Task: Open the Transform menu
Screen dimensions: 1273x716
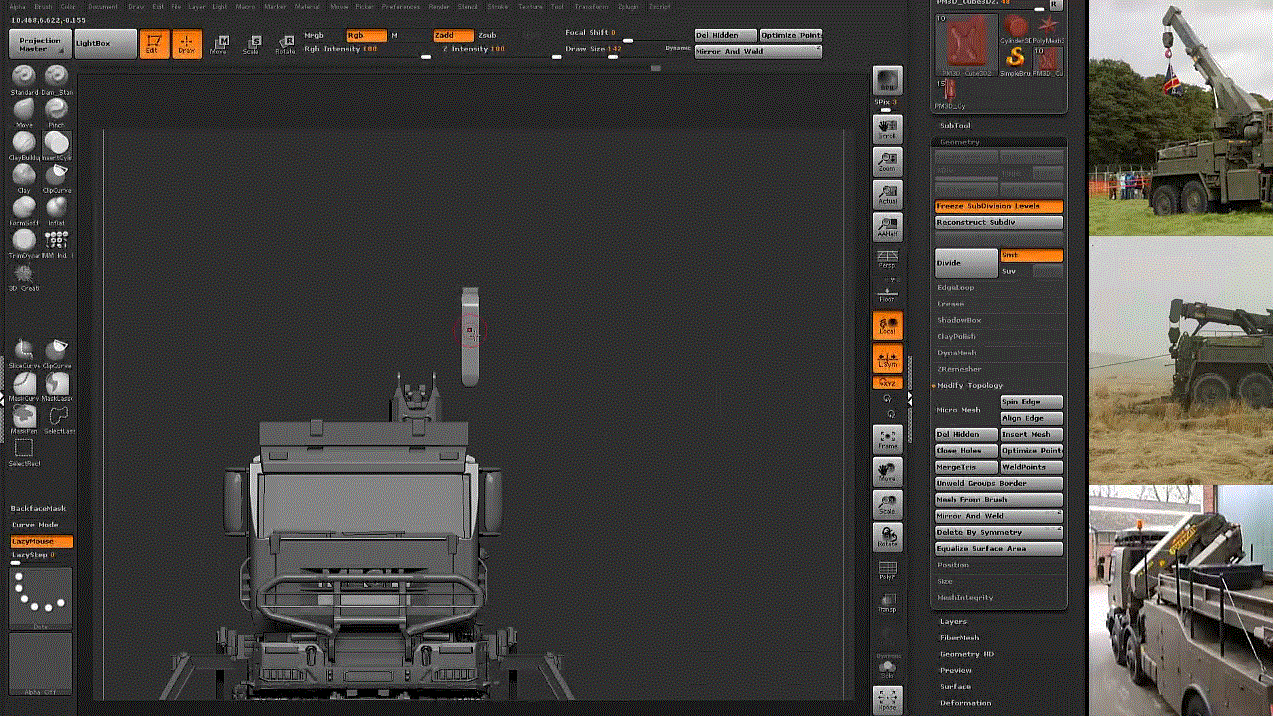Action: click(592, 6)
